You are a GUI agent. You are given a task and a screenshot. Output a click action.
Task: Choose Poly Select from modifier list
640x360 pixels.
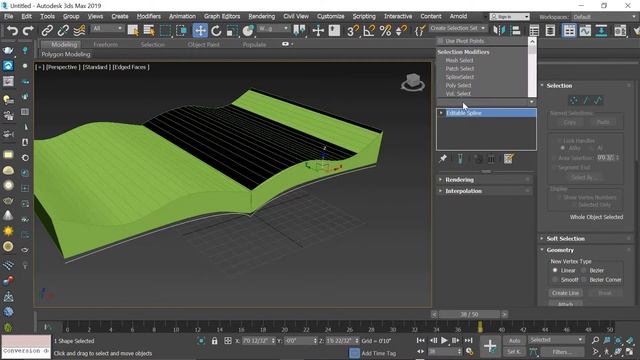pos(458,85)
